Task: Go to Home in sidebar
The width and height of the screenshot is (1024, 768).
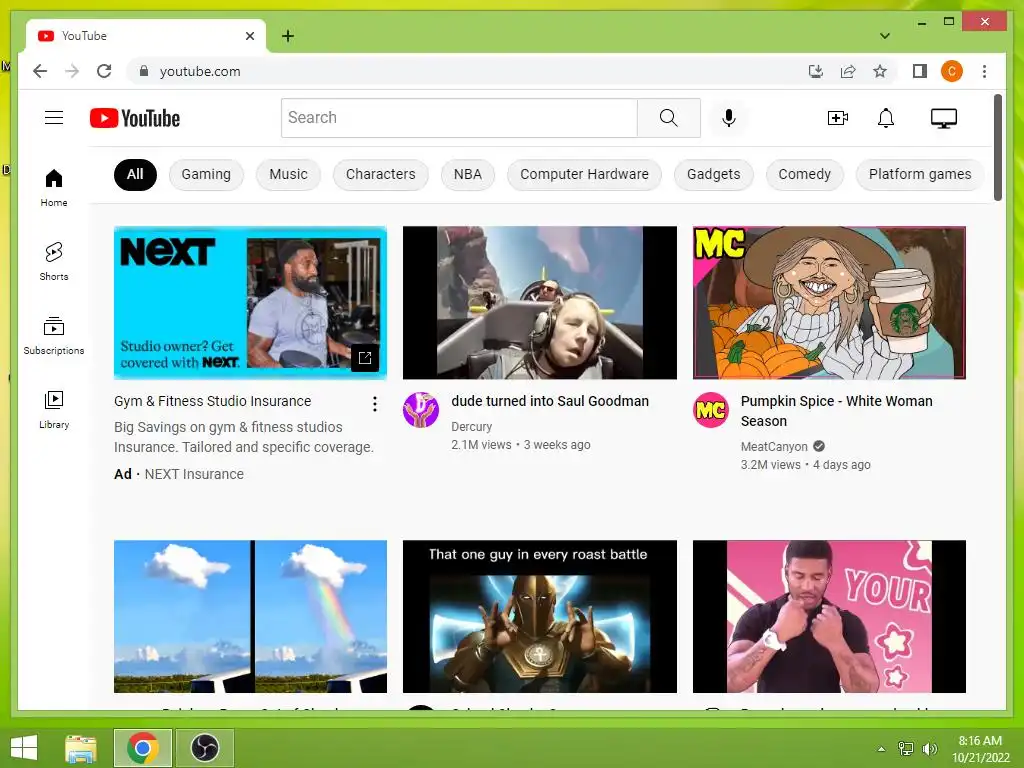Action: coord(54,188)
